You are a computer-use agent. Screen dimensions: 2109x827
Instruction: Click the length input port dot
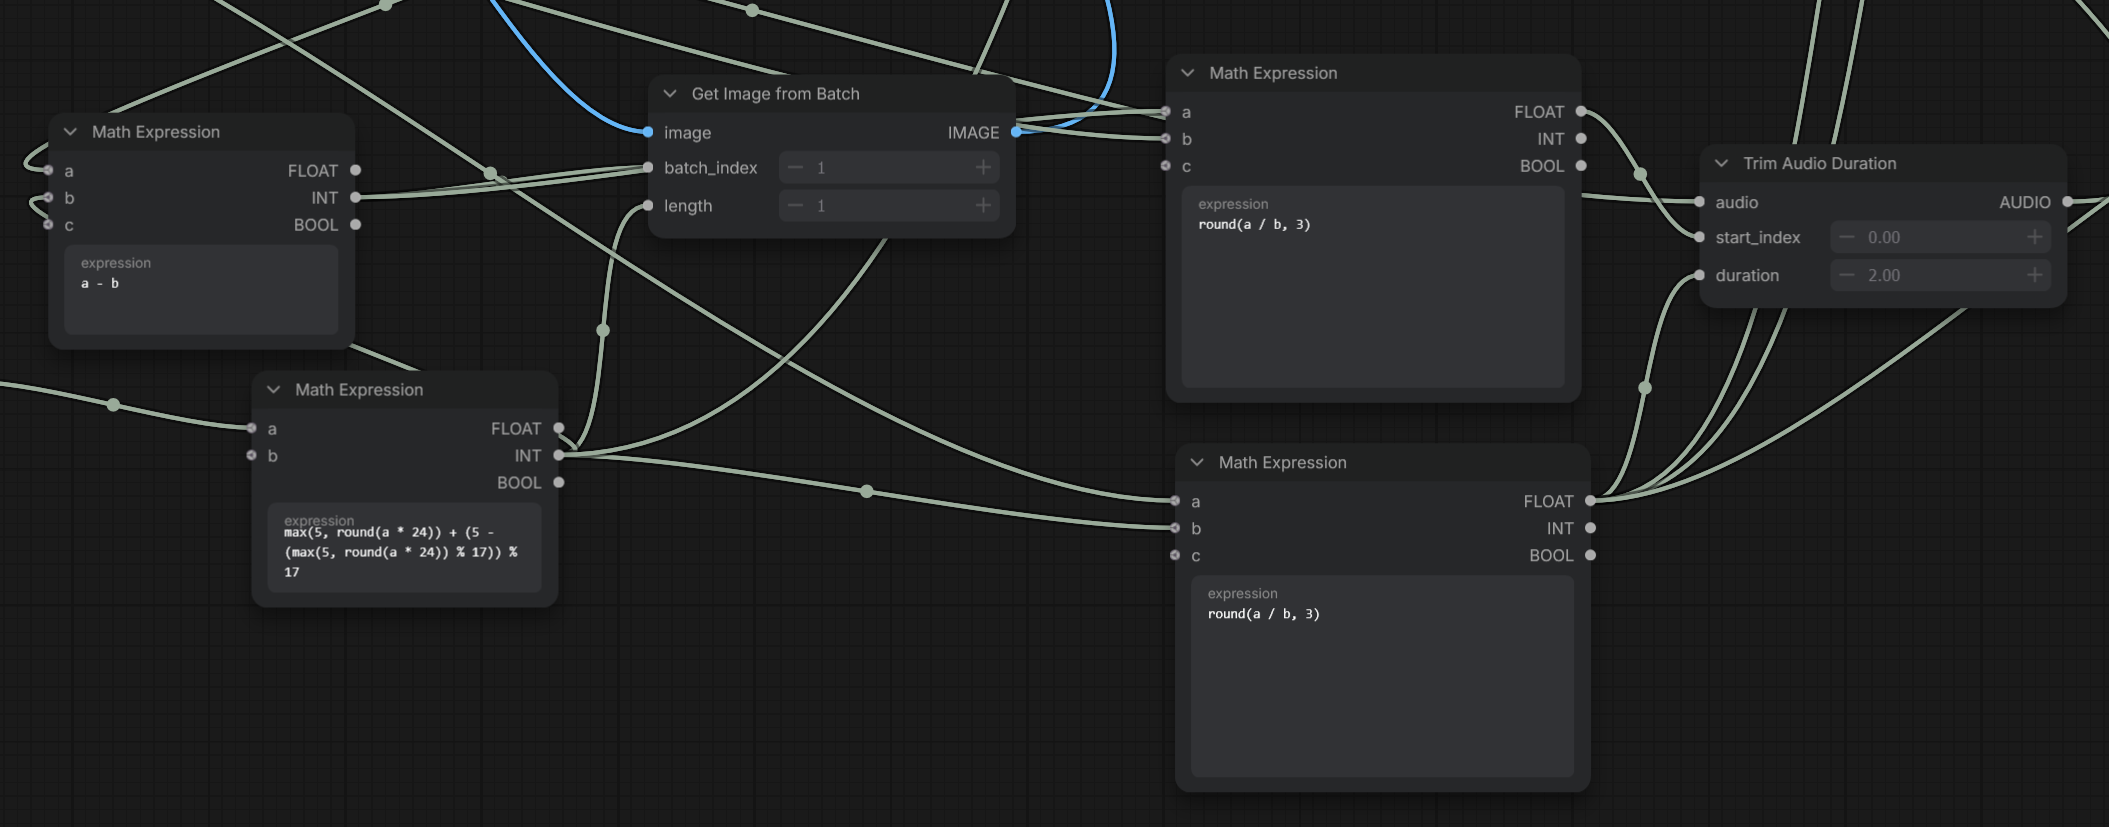point(648,206)
